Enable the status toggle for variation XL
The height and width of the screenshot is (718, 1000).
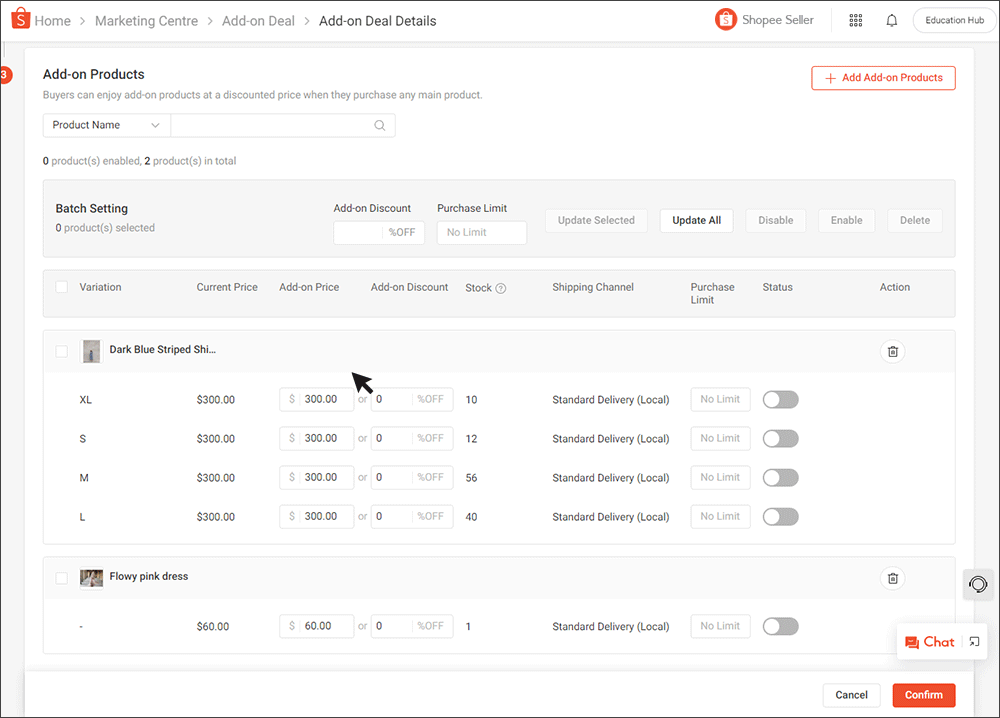tap(780, 399)
